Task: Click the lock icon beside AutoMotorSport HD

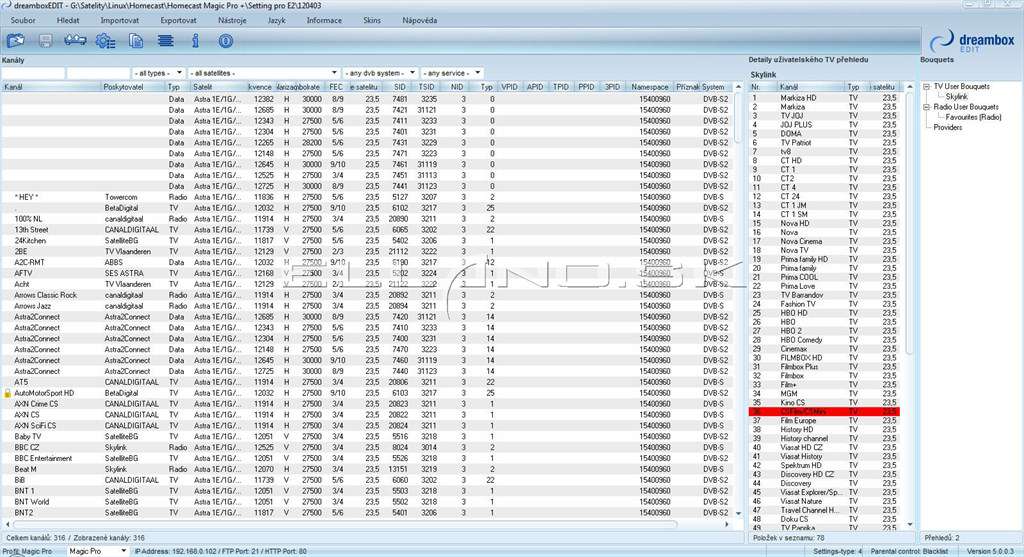Action: pos(8,393)
